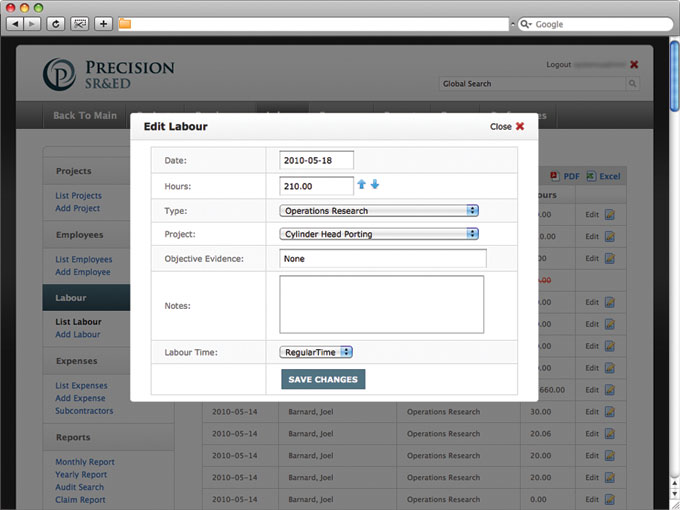This screenshot has width=680, height=510.
Task: Open the Subcontractors link
Action: point(84,411)
